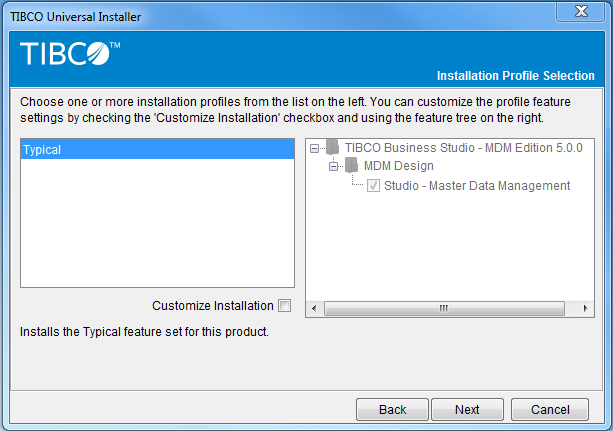The width and height of the screenshot is (613, 431).
Task: Click the feature tree scroll left arrow
Action: pyautogui.click(x=314, y=308)
